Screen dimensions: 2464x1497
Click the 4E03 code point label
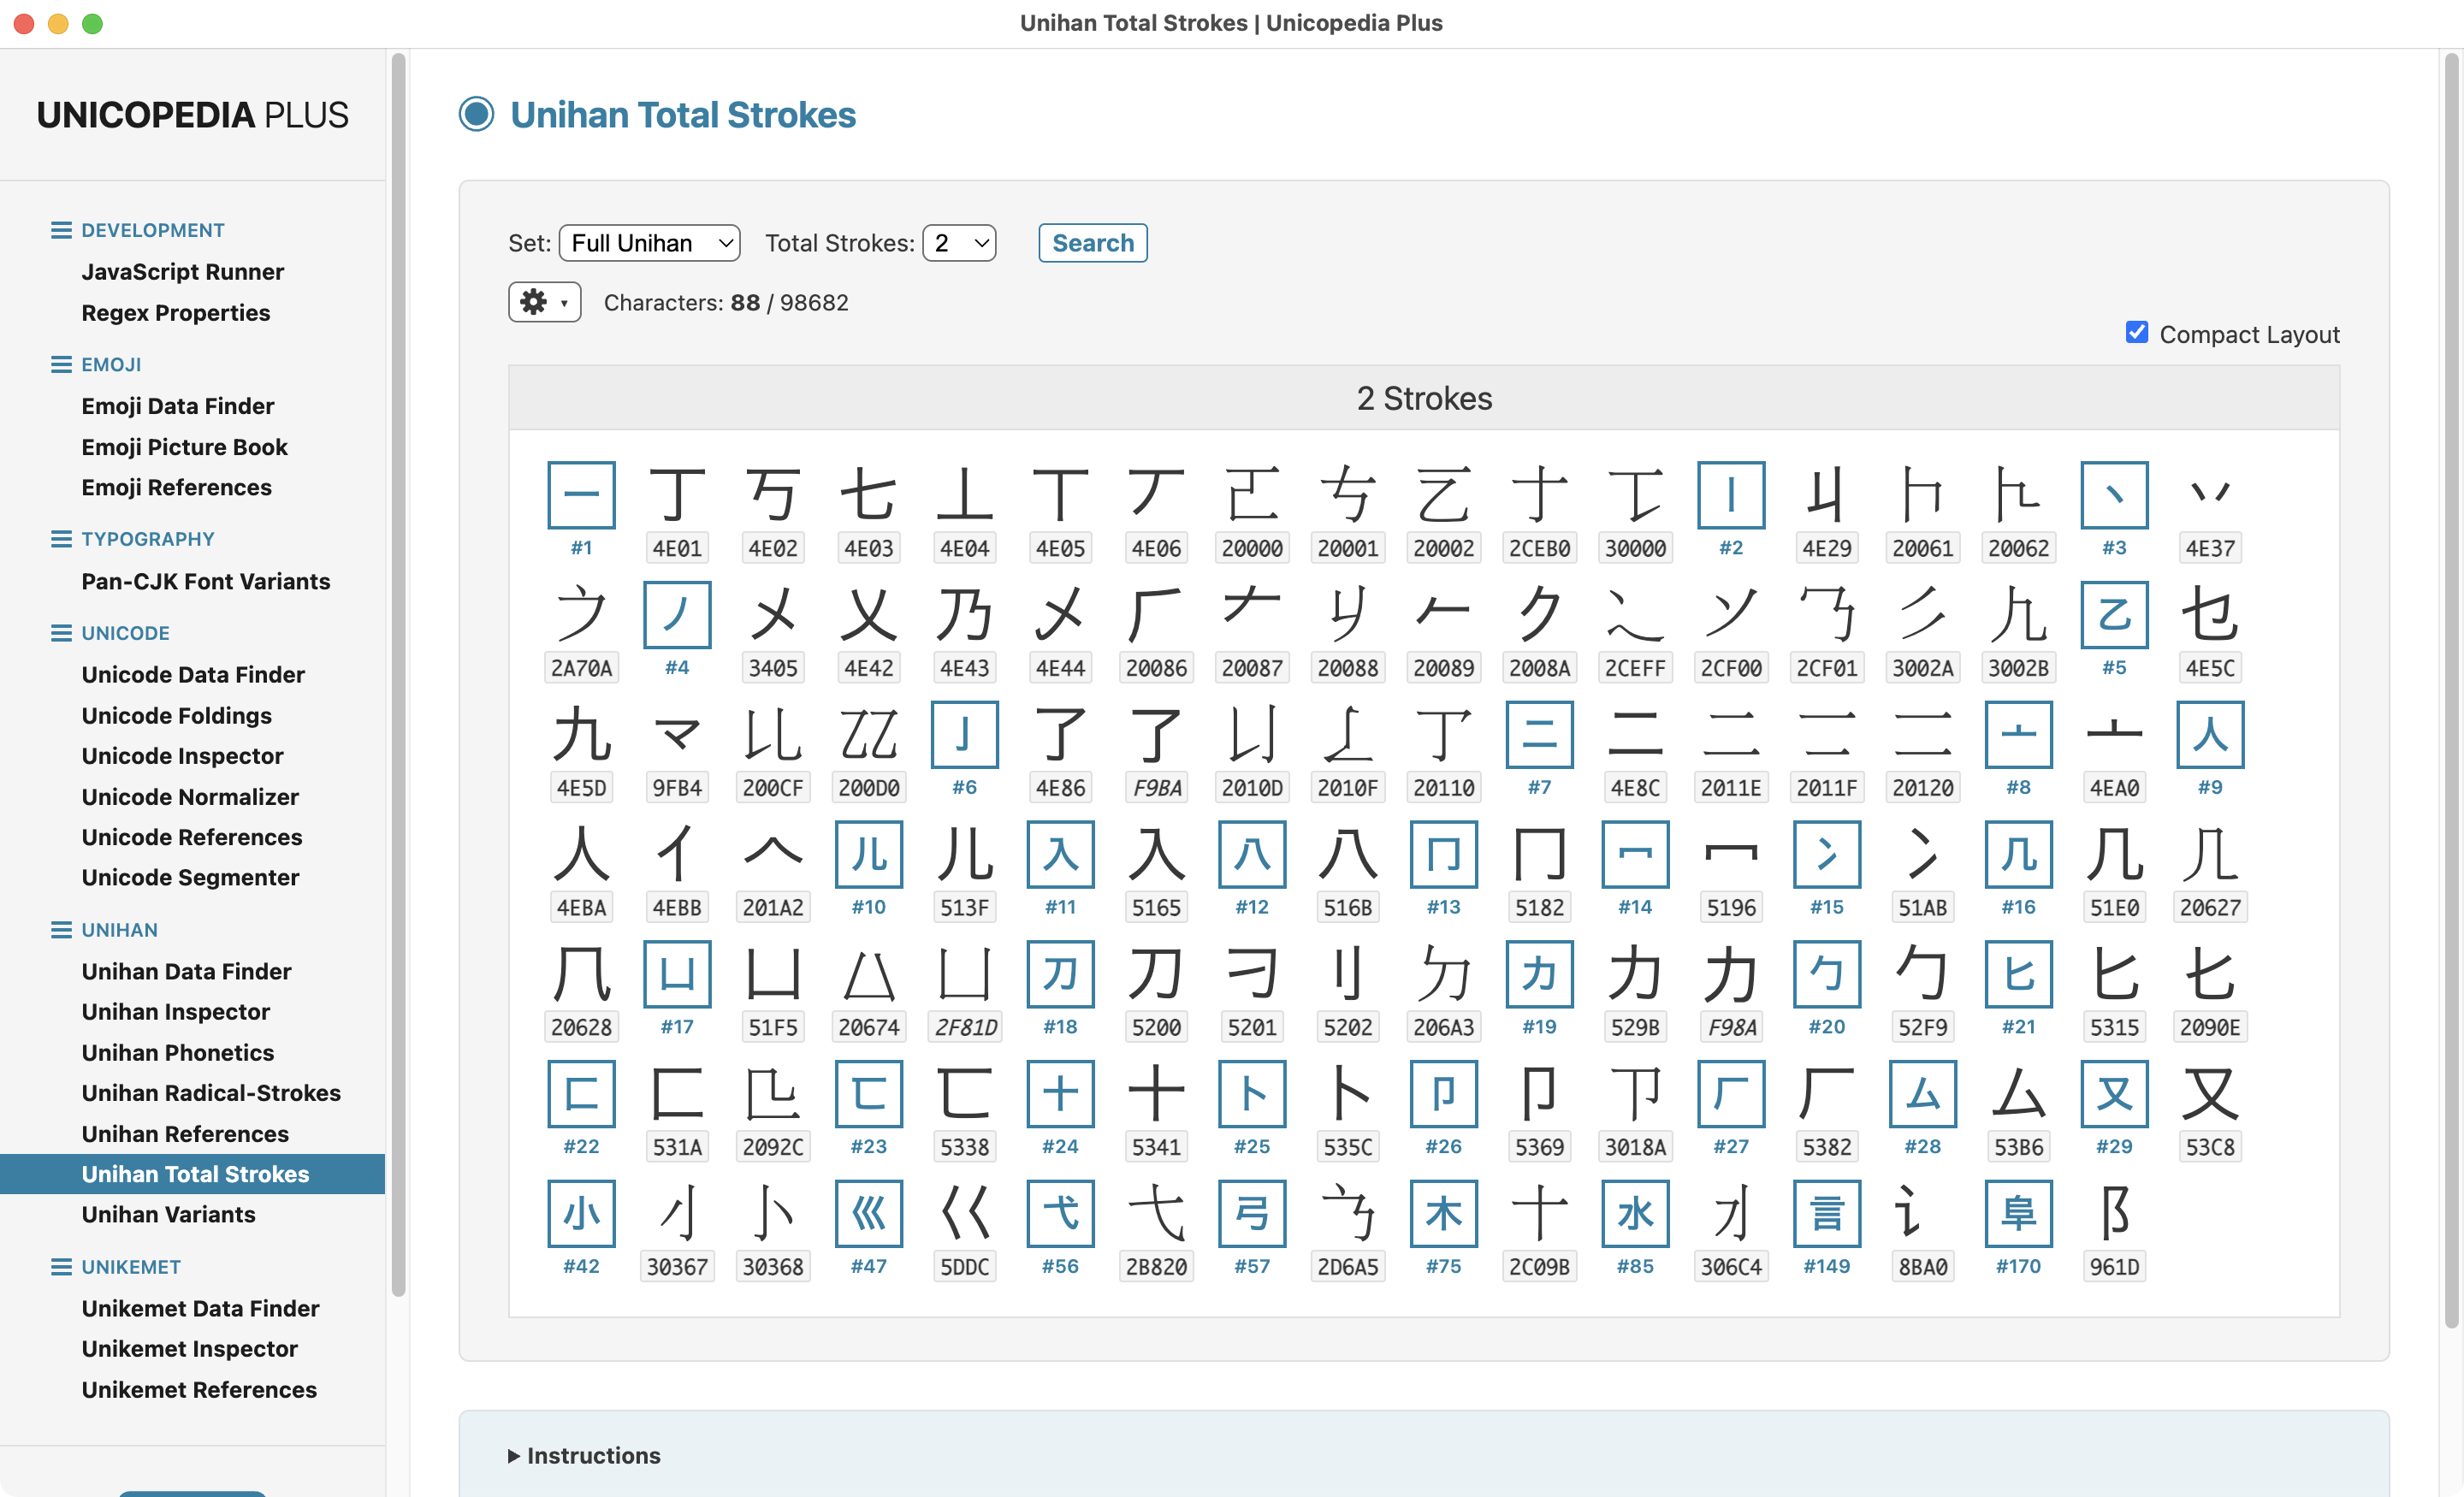tap(868, 548)
